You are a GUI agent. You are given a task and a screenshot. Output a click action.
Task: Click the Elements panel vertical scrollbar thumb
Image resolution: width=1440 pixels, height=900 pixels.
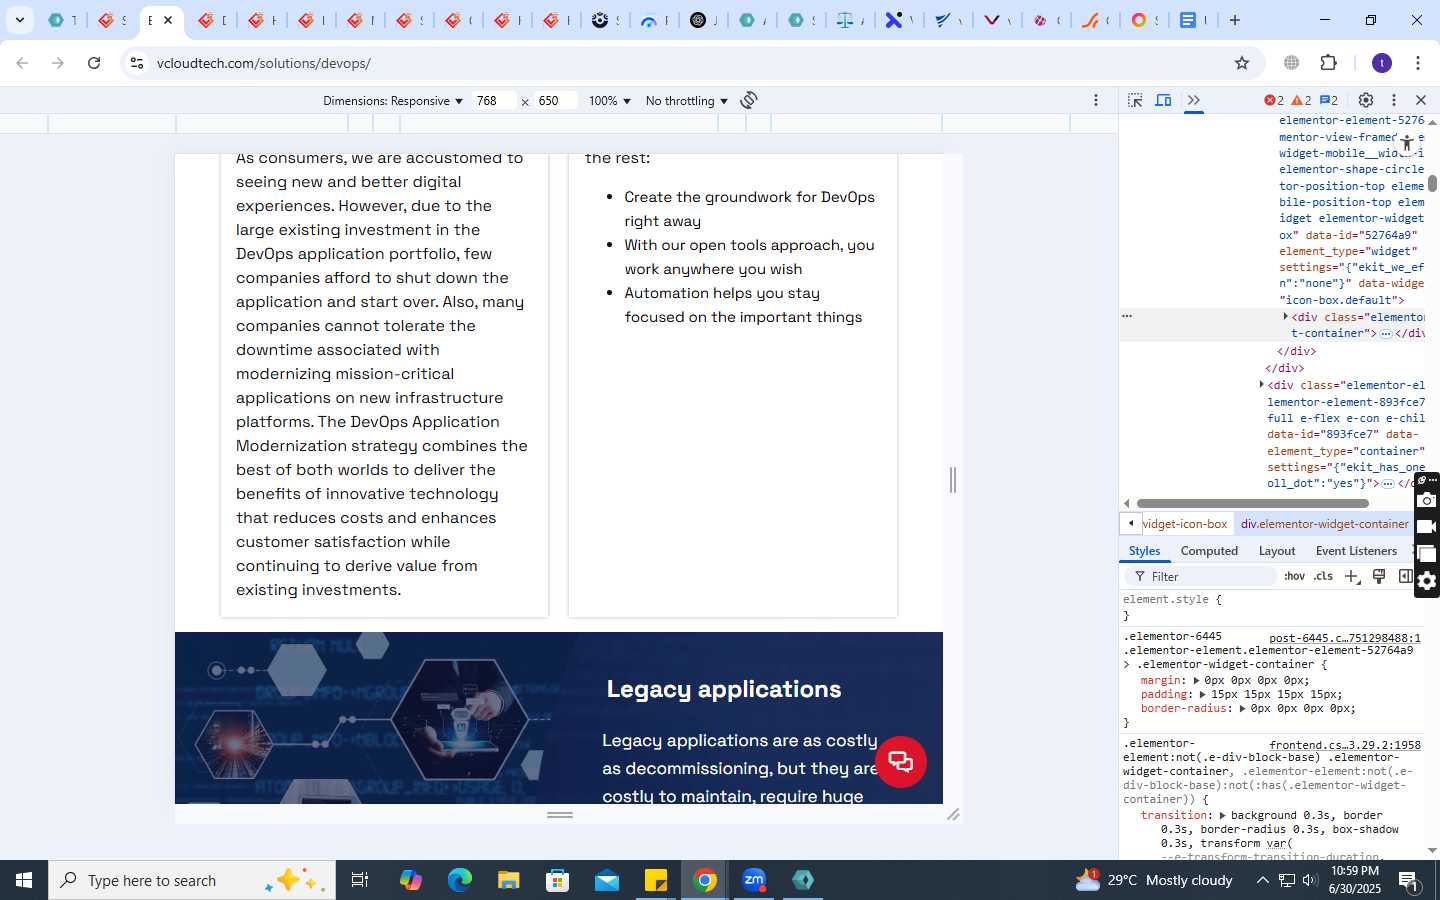1433,183
